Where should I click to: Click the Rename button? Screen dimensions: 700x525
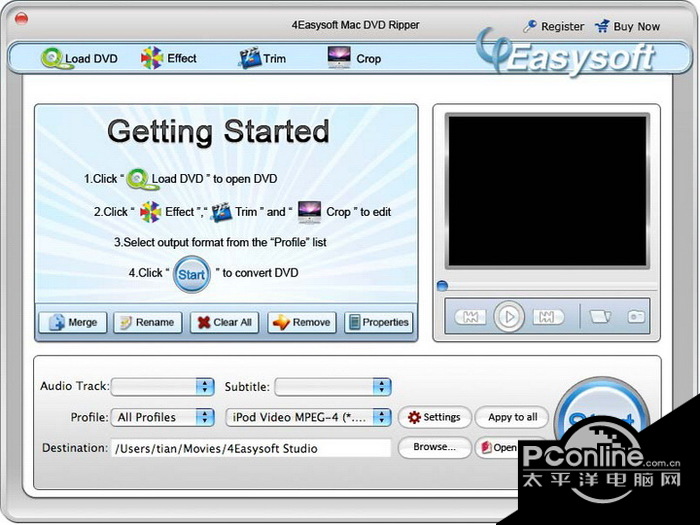148,322
